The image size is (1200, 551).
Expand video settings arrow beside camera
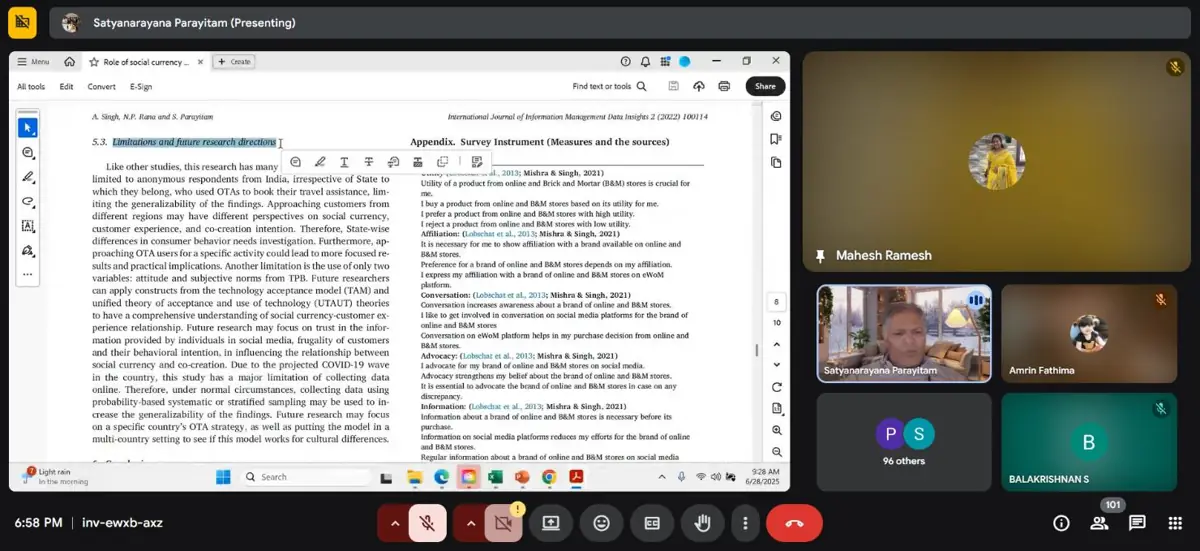[471, 522]
